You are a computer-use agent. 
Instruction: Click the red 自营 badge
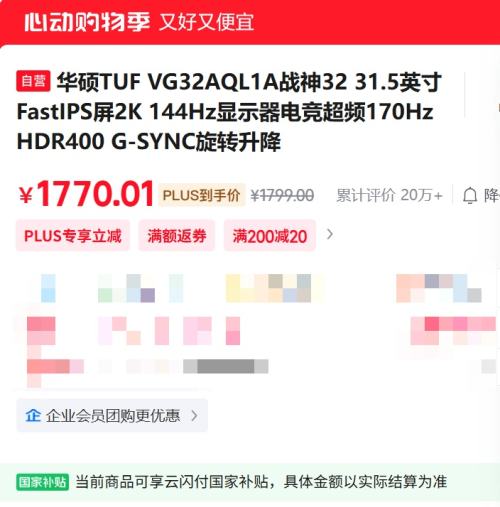coord(33,81)
